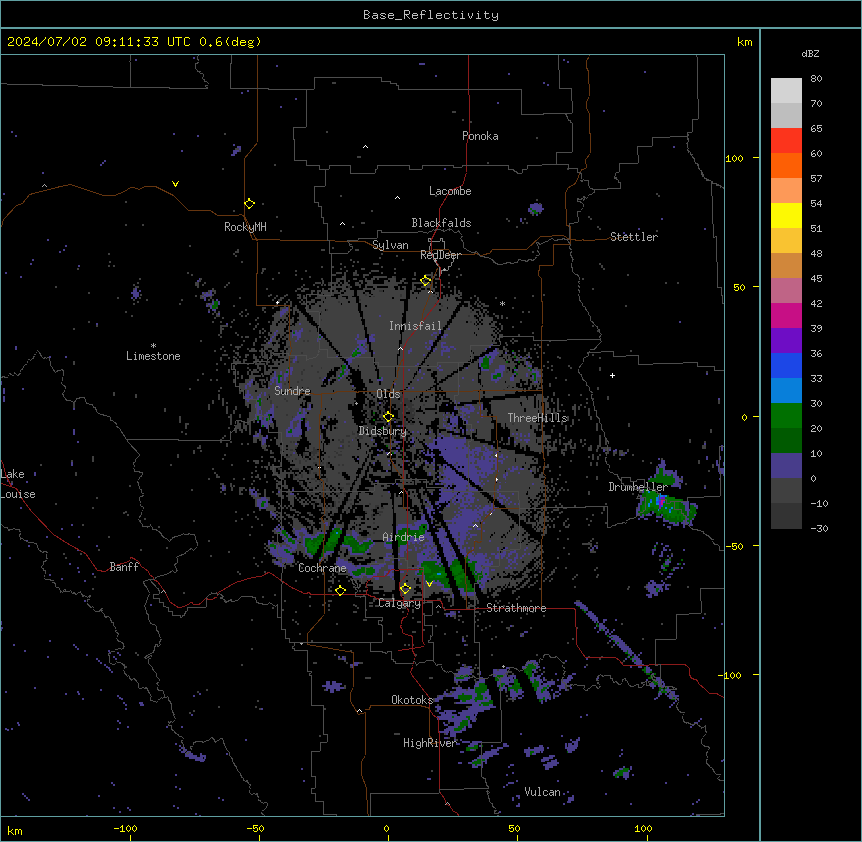Image resolution: width=862 pixels, height=842 pixels.
Task: Click the -30 value on the dBZ legend
Action: click(x=819, y=529)
